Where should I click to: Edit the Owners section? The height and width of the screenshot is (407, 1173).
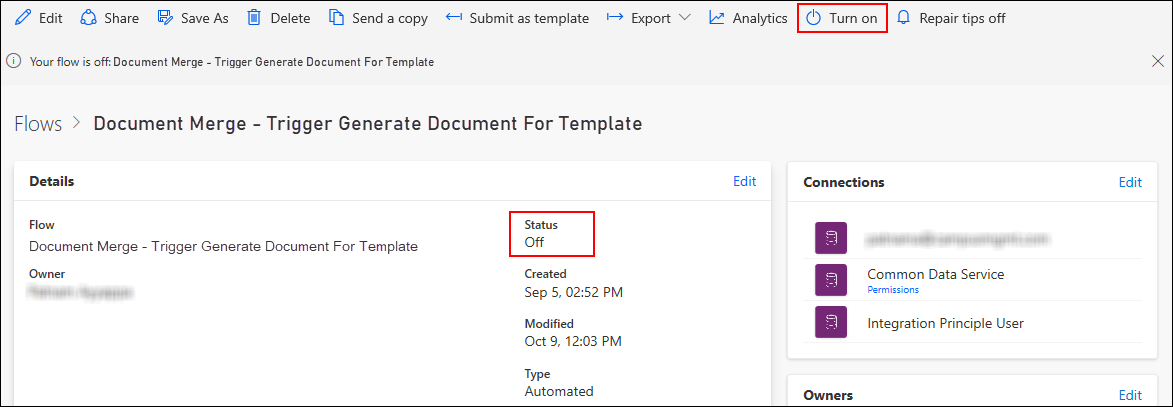[1129, 395]
